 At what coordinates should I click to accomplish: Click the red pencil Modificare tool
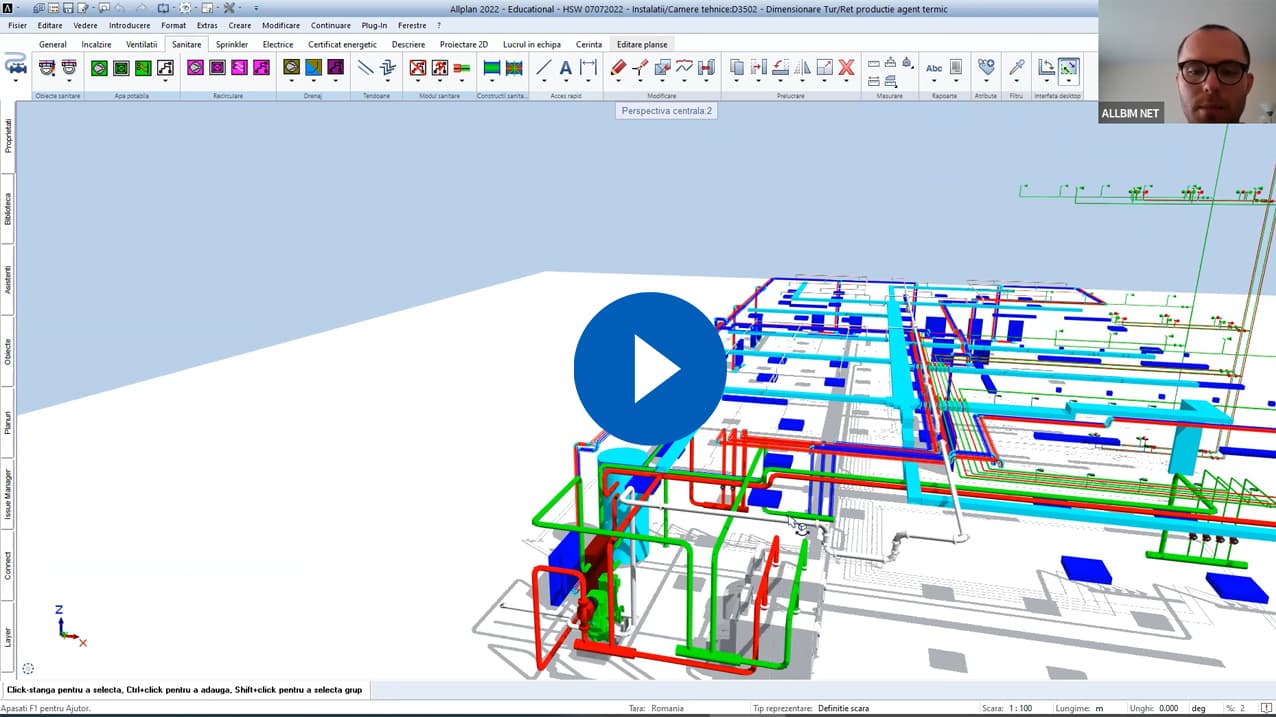618,68
